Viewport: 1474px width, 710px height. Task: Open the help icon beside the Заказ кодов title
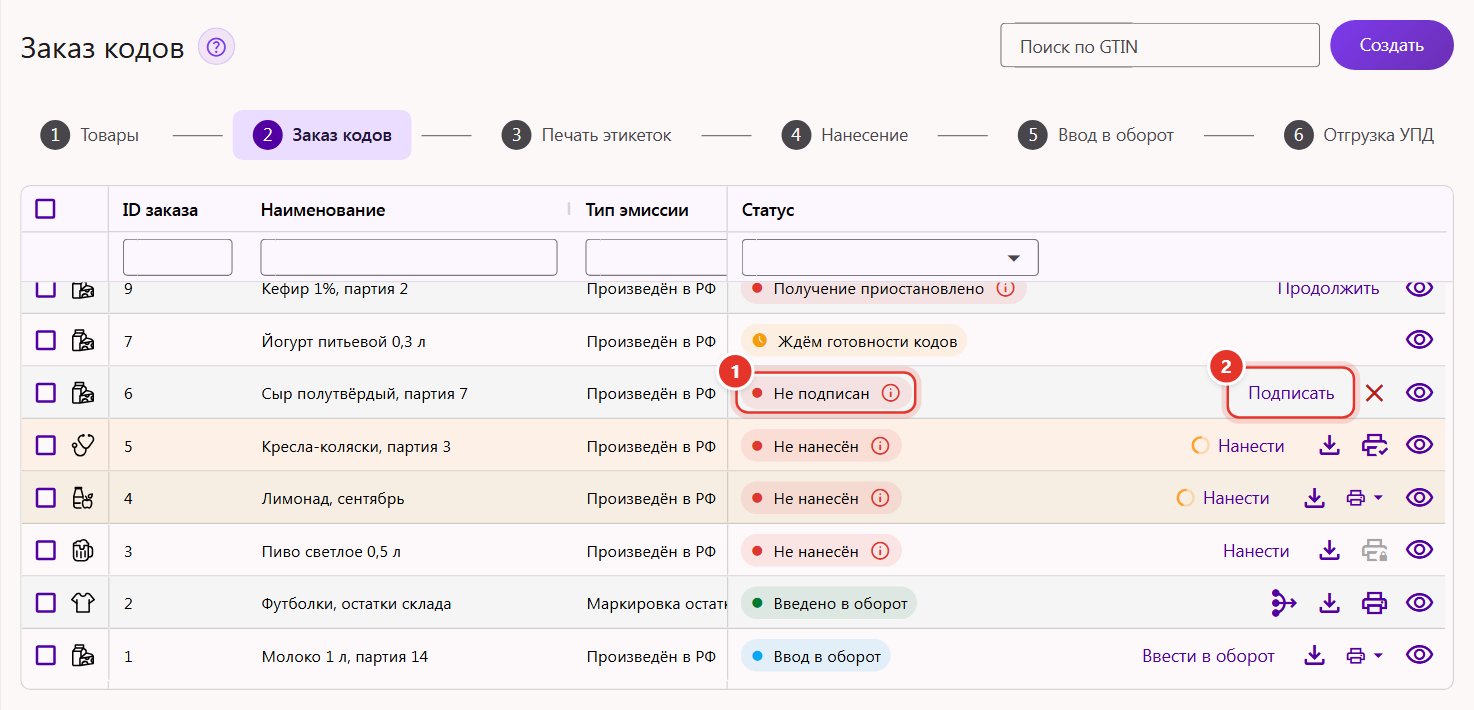tap(216, 46)
